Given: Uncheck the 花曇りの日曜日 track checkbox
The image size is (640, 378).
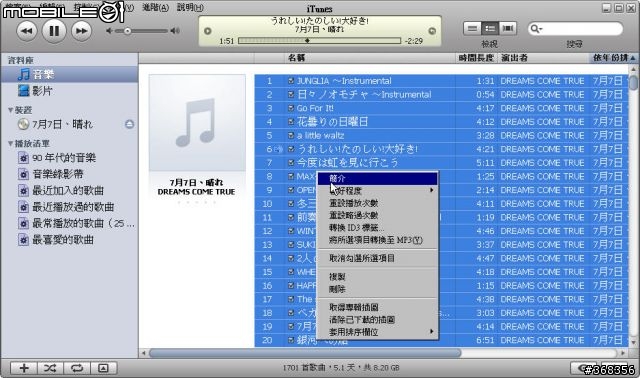Looking at the screenshot, I should pyautogui.click(x=291, y=122).
